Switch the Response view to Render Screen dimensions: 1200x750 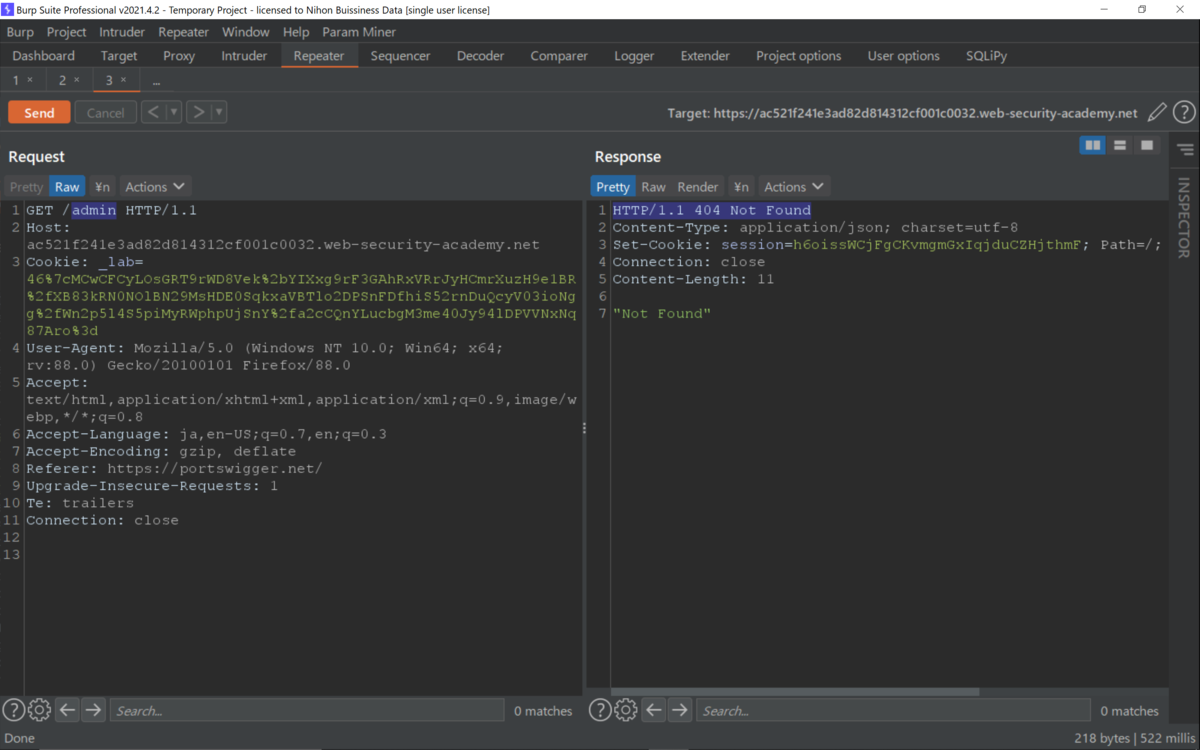698,186
